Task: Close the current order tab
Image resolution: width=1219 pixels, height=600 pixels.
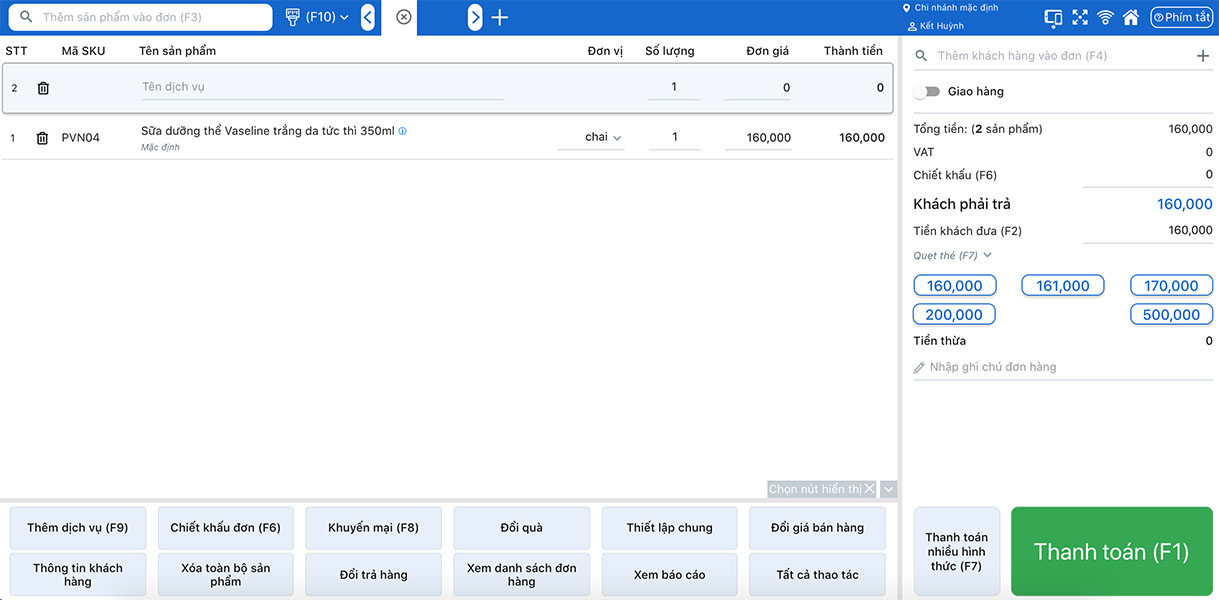Action: pos(403,17)
